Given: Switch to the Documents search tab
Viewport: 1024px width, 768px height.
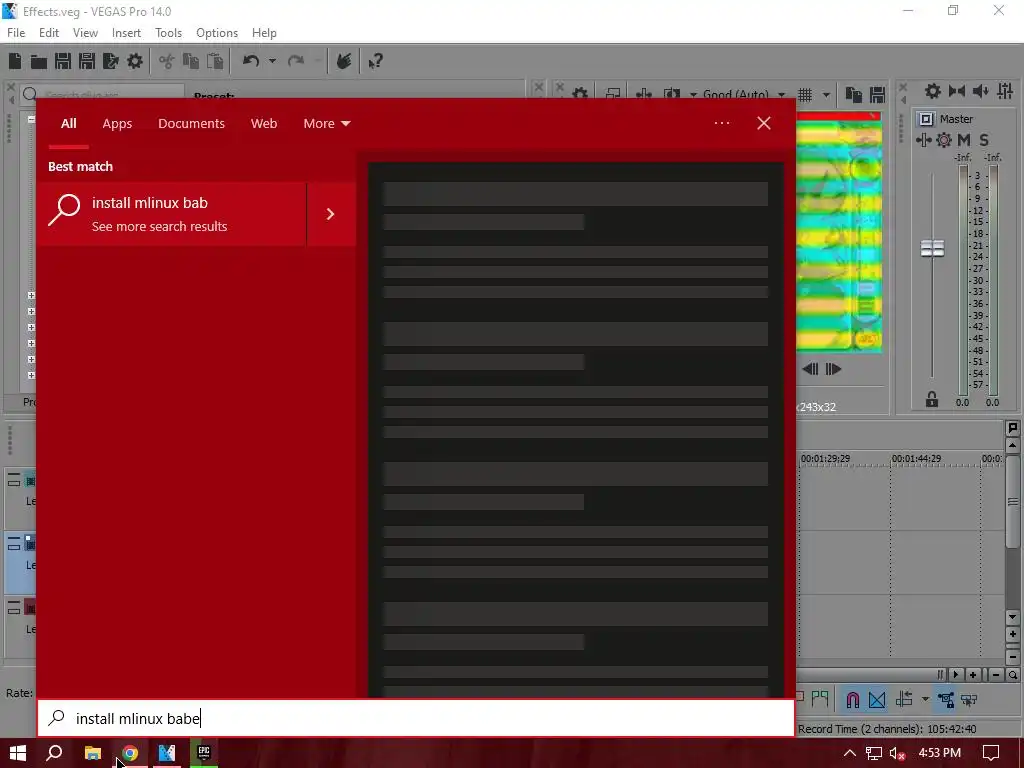Looking at the screenshot, I should tap(191, 123).
